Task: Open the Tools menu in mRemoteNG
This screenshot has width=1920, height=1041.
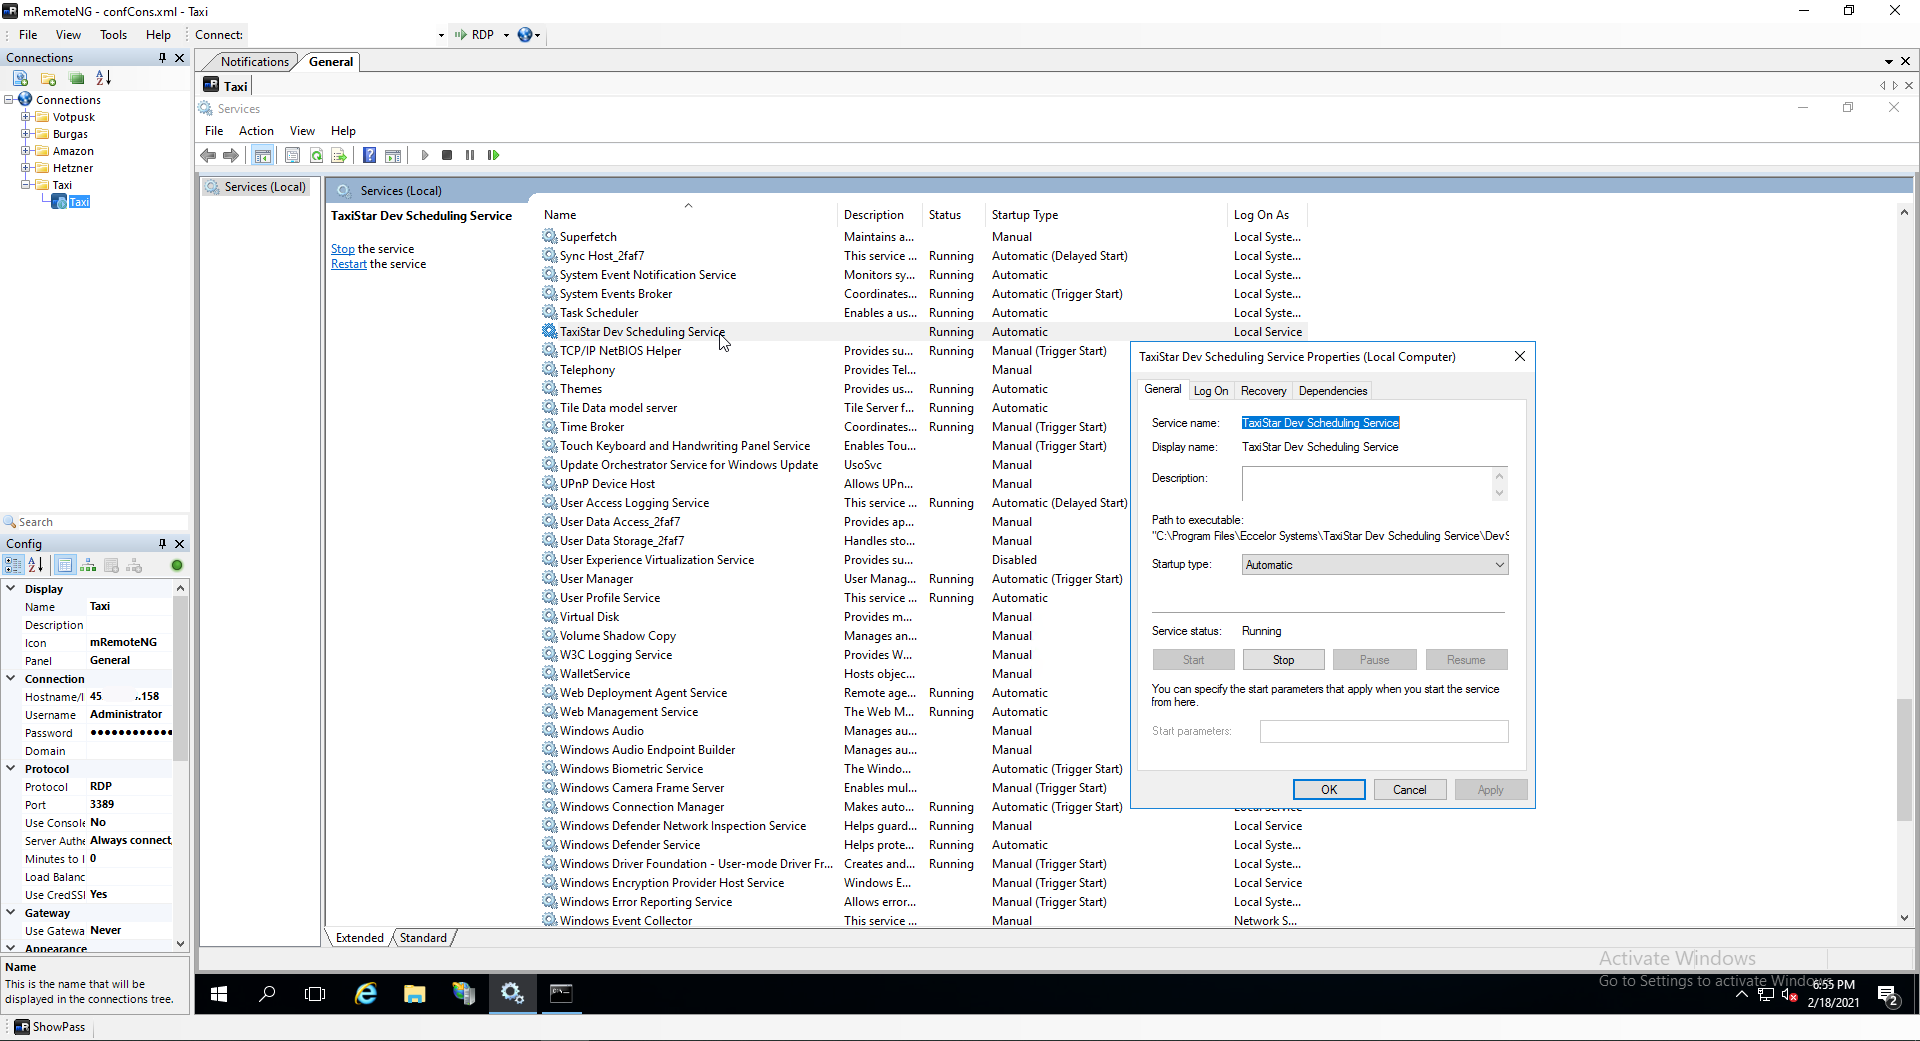Action: pos(113,35)
